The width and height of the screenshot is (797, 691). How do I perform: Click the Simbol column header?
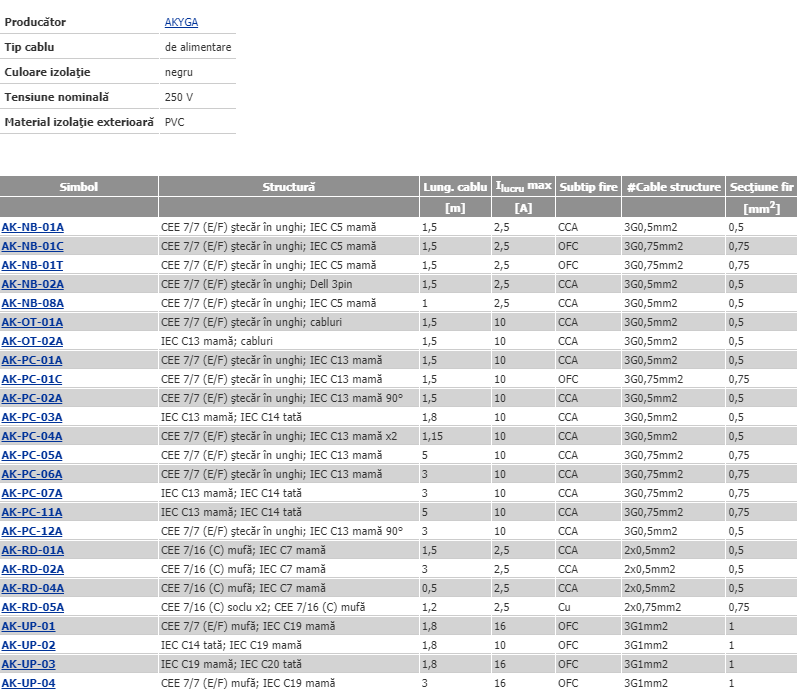(79, 187)
